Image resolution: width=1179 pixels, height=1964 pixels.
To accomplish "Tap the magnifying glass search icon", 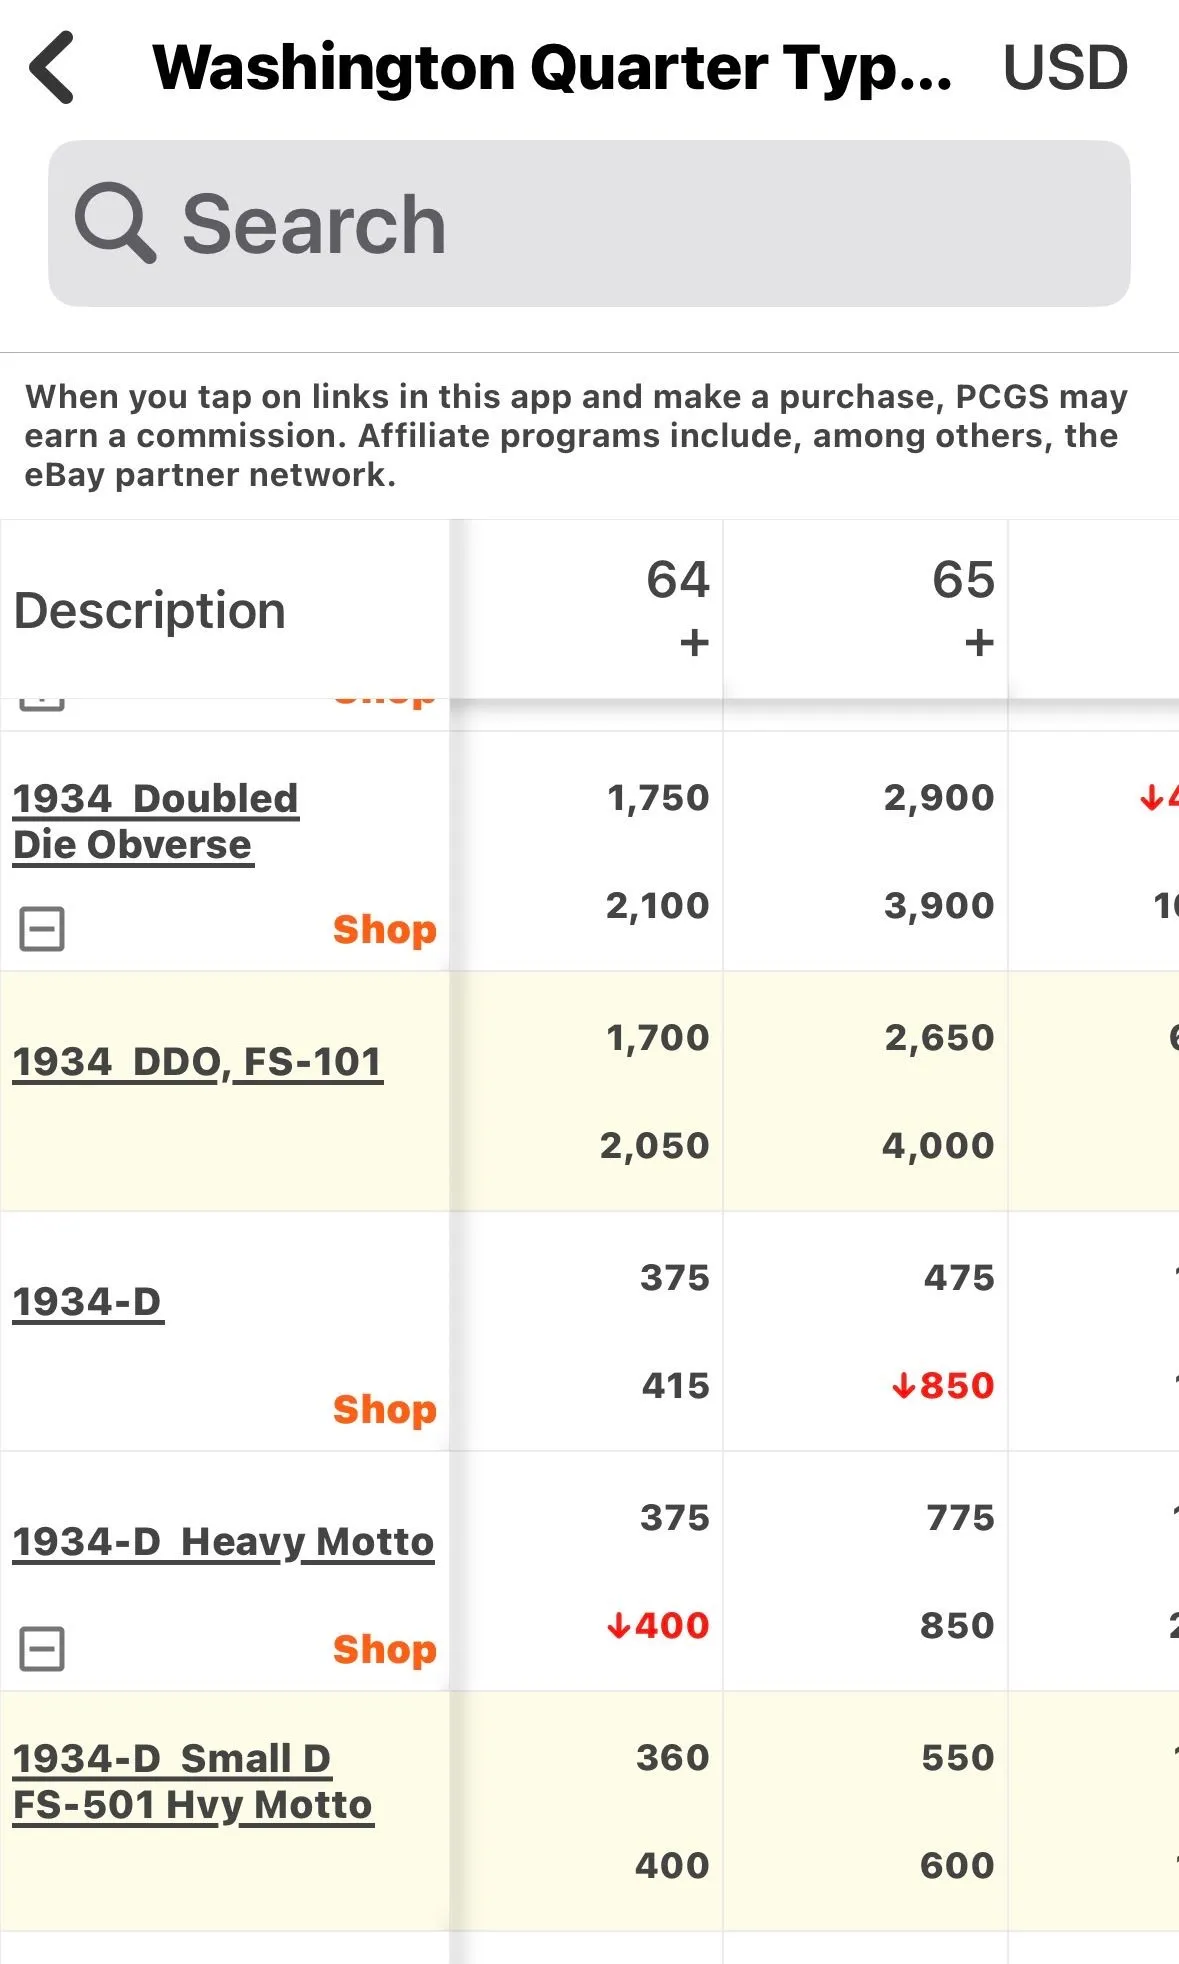I will 115,223.
